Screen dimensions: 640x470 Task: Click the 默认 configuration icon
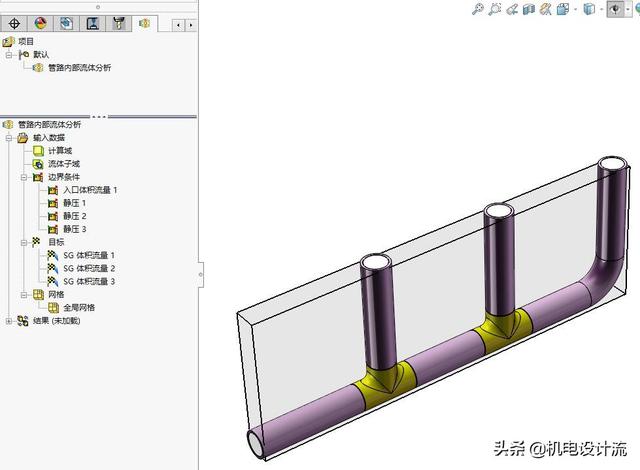pos(24,54)
